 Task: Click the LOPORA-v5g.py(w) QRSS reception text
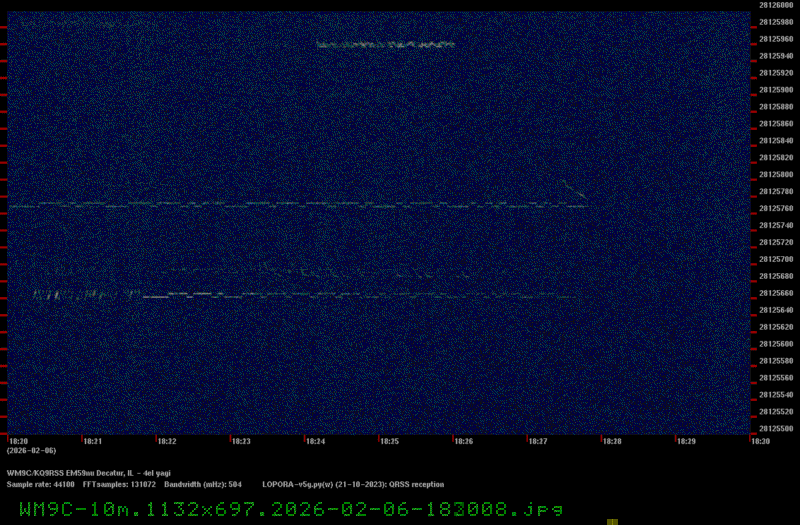click(x=353, y=485)
